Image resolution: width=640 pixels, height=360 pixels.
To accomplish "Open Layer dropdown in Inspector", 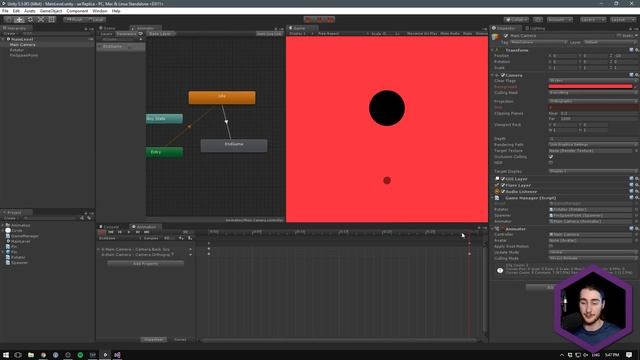I will 610,42.
